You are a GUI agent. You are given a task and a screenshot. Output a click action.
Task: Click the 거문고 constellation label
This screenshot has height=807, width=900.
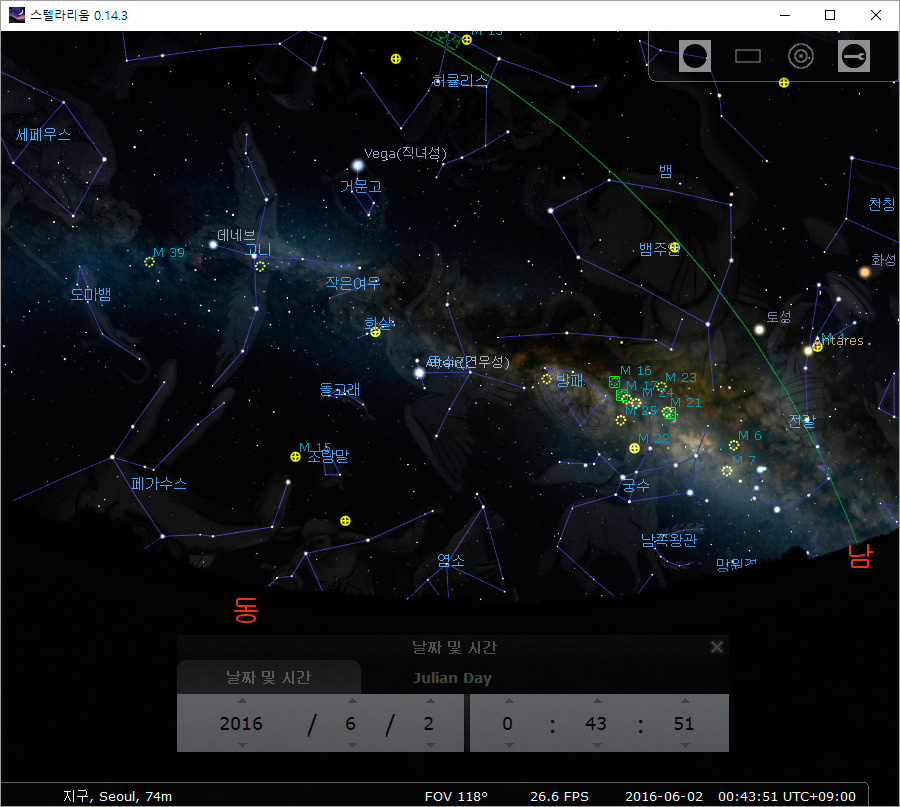pos(361,187)
